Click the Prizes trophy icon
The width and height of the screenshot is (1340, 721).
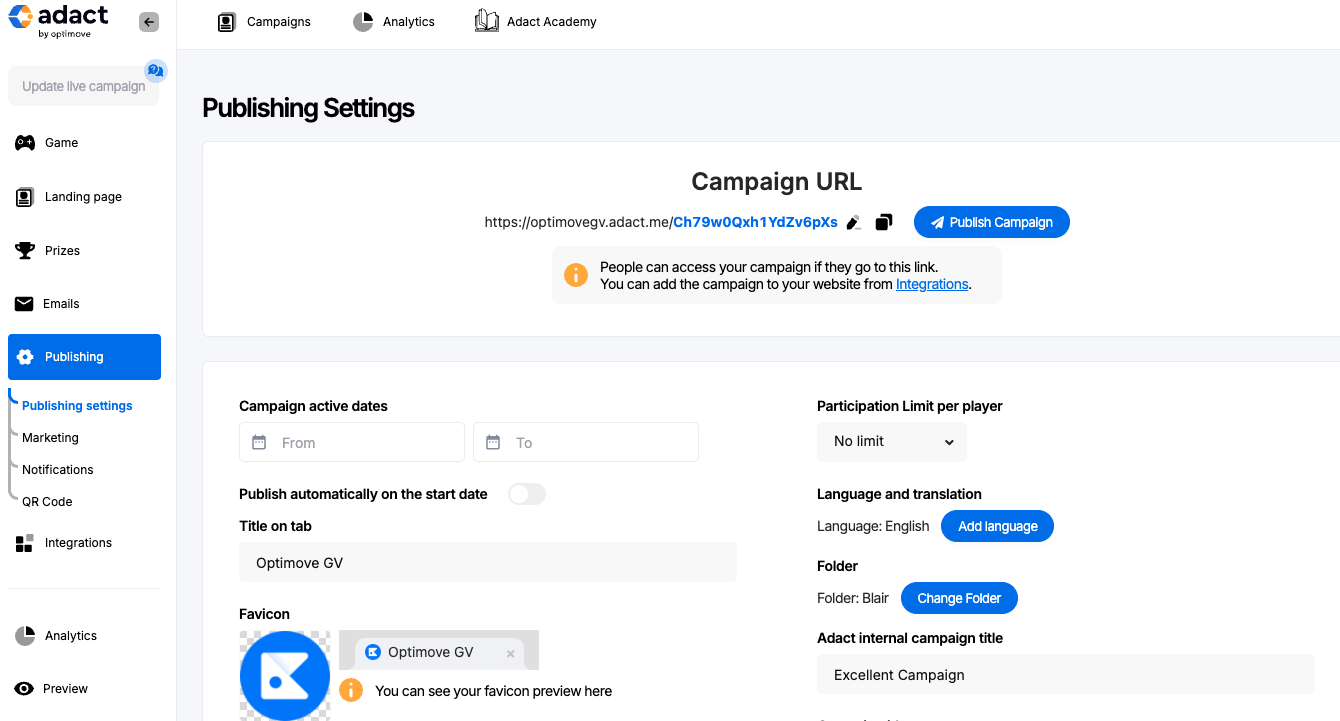[x=25, y=250]
